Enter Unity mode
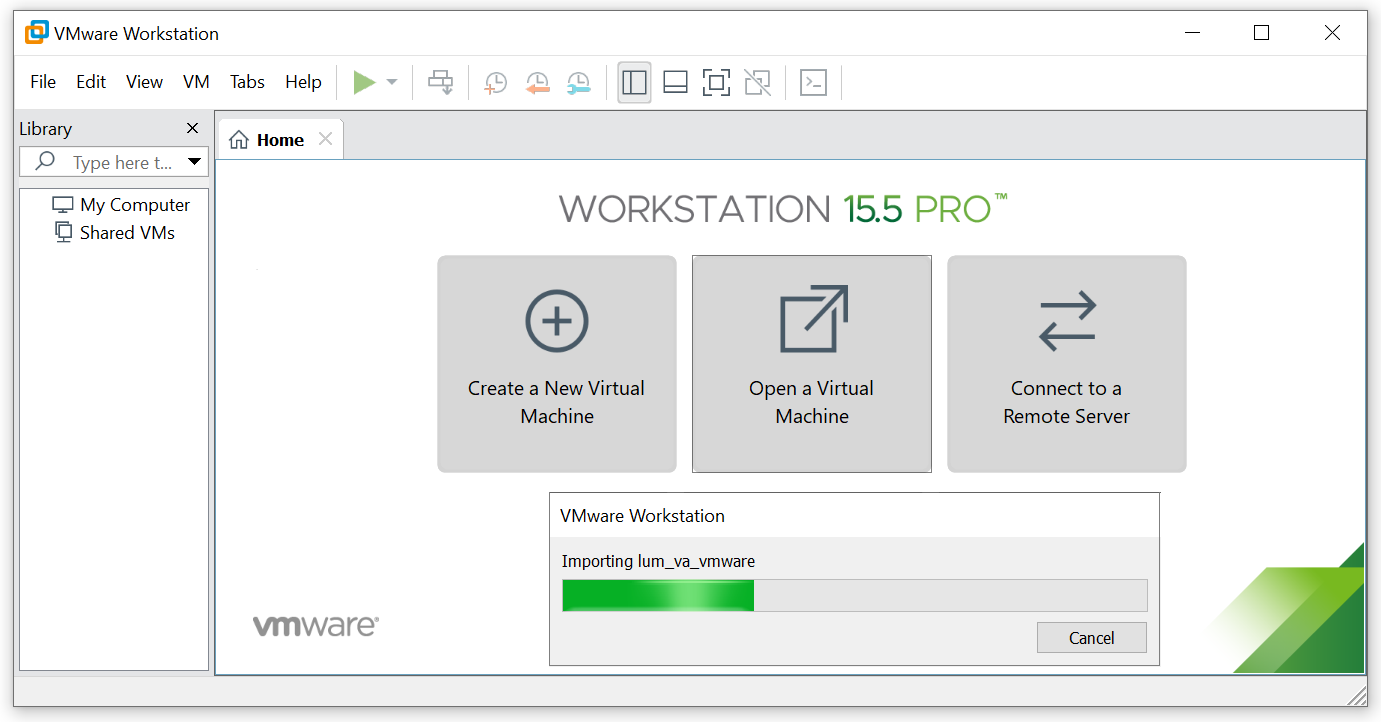Screen dimensions: 1381x722 pyautogui.click(x=757, y=82)
